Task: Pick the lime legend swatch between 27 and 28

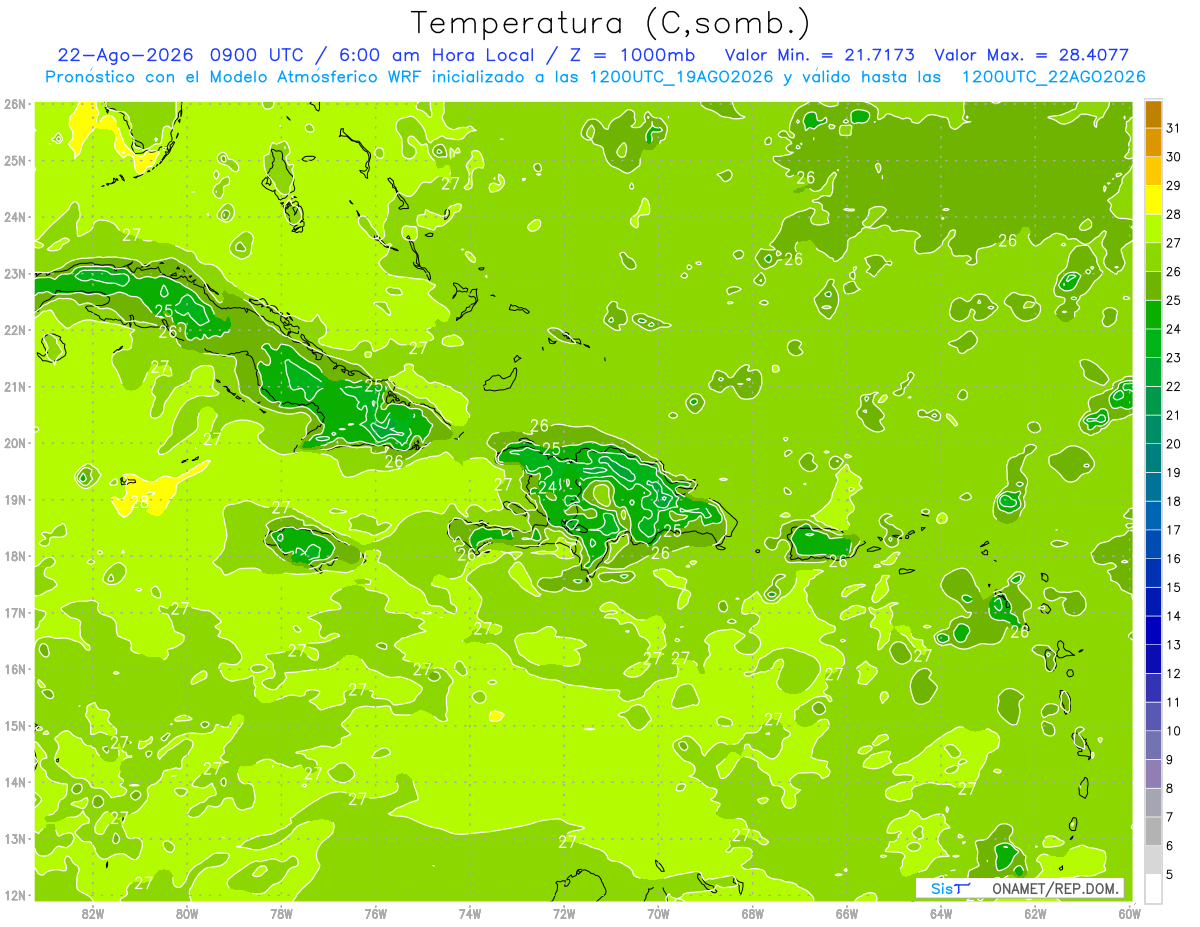Action: [1153, 229]
